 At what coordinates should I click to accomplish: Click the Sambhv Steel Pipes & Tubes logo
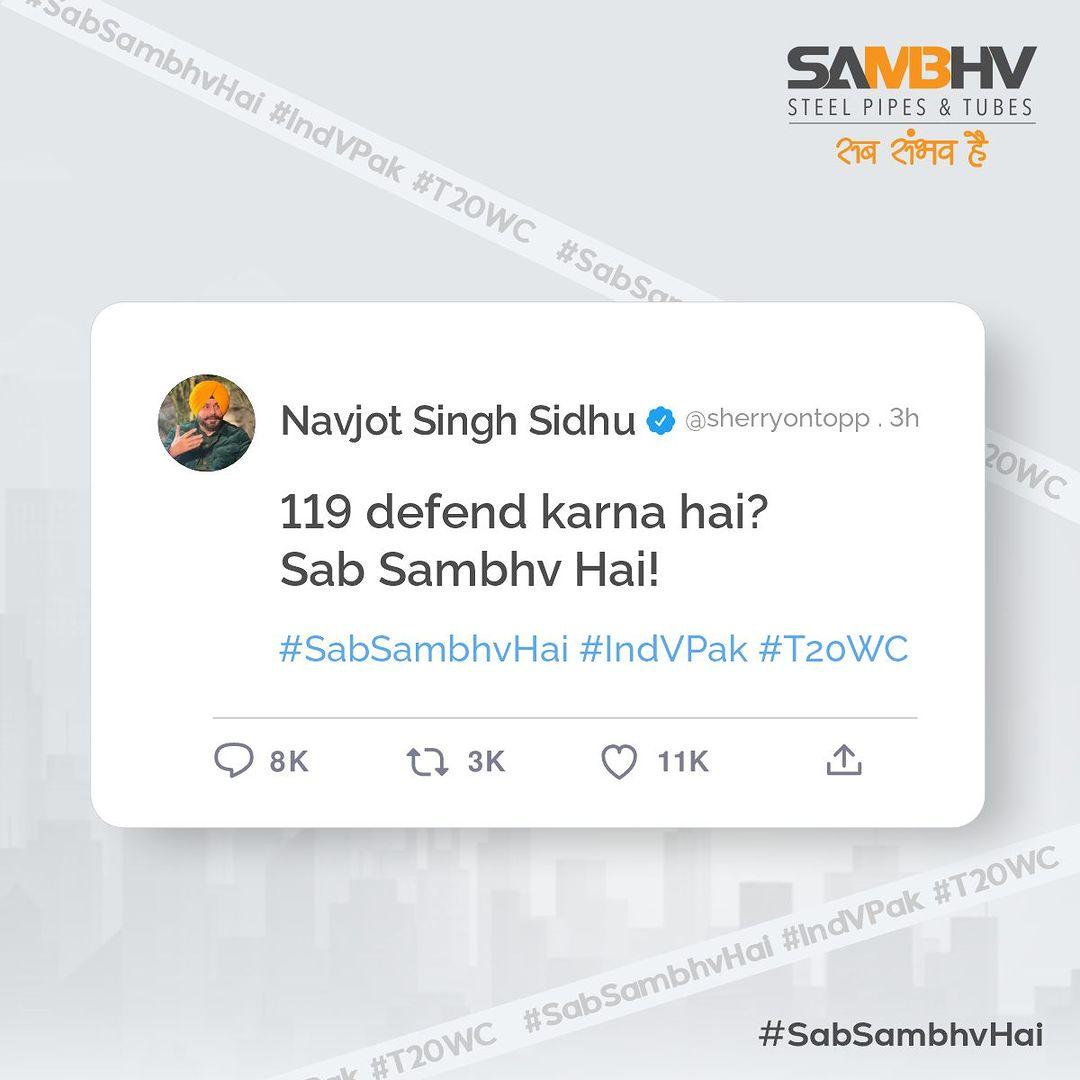tap(911, 82)
